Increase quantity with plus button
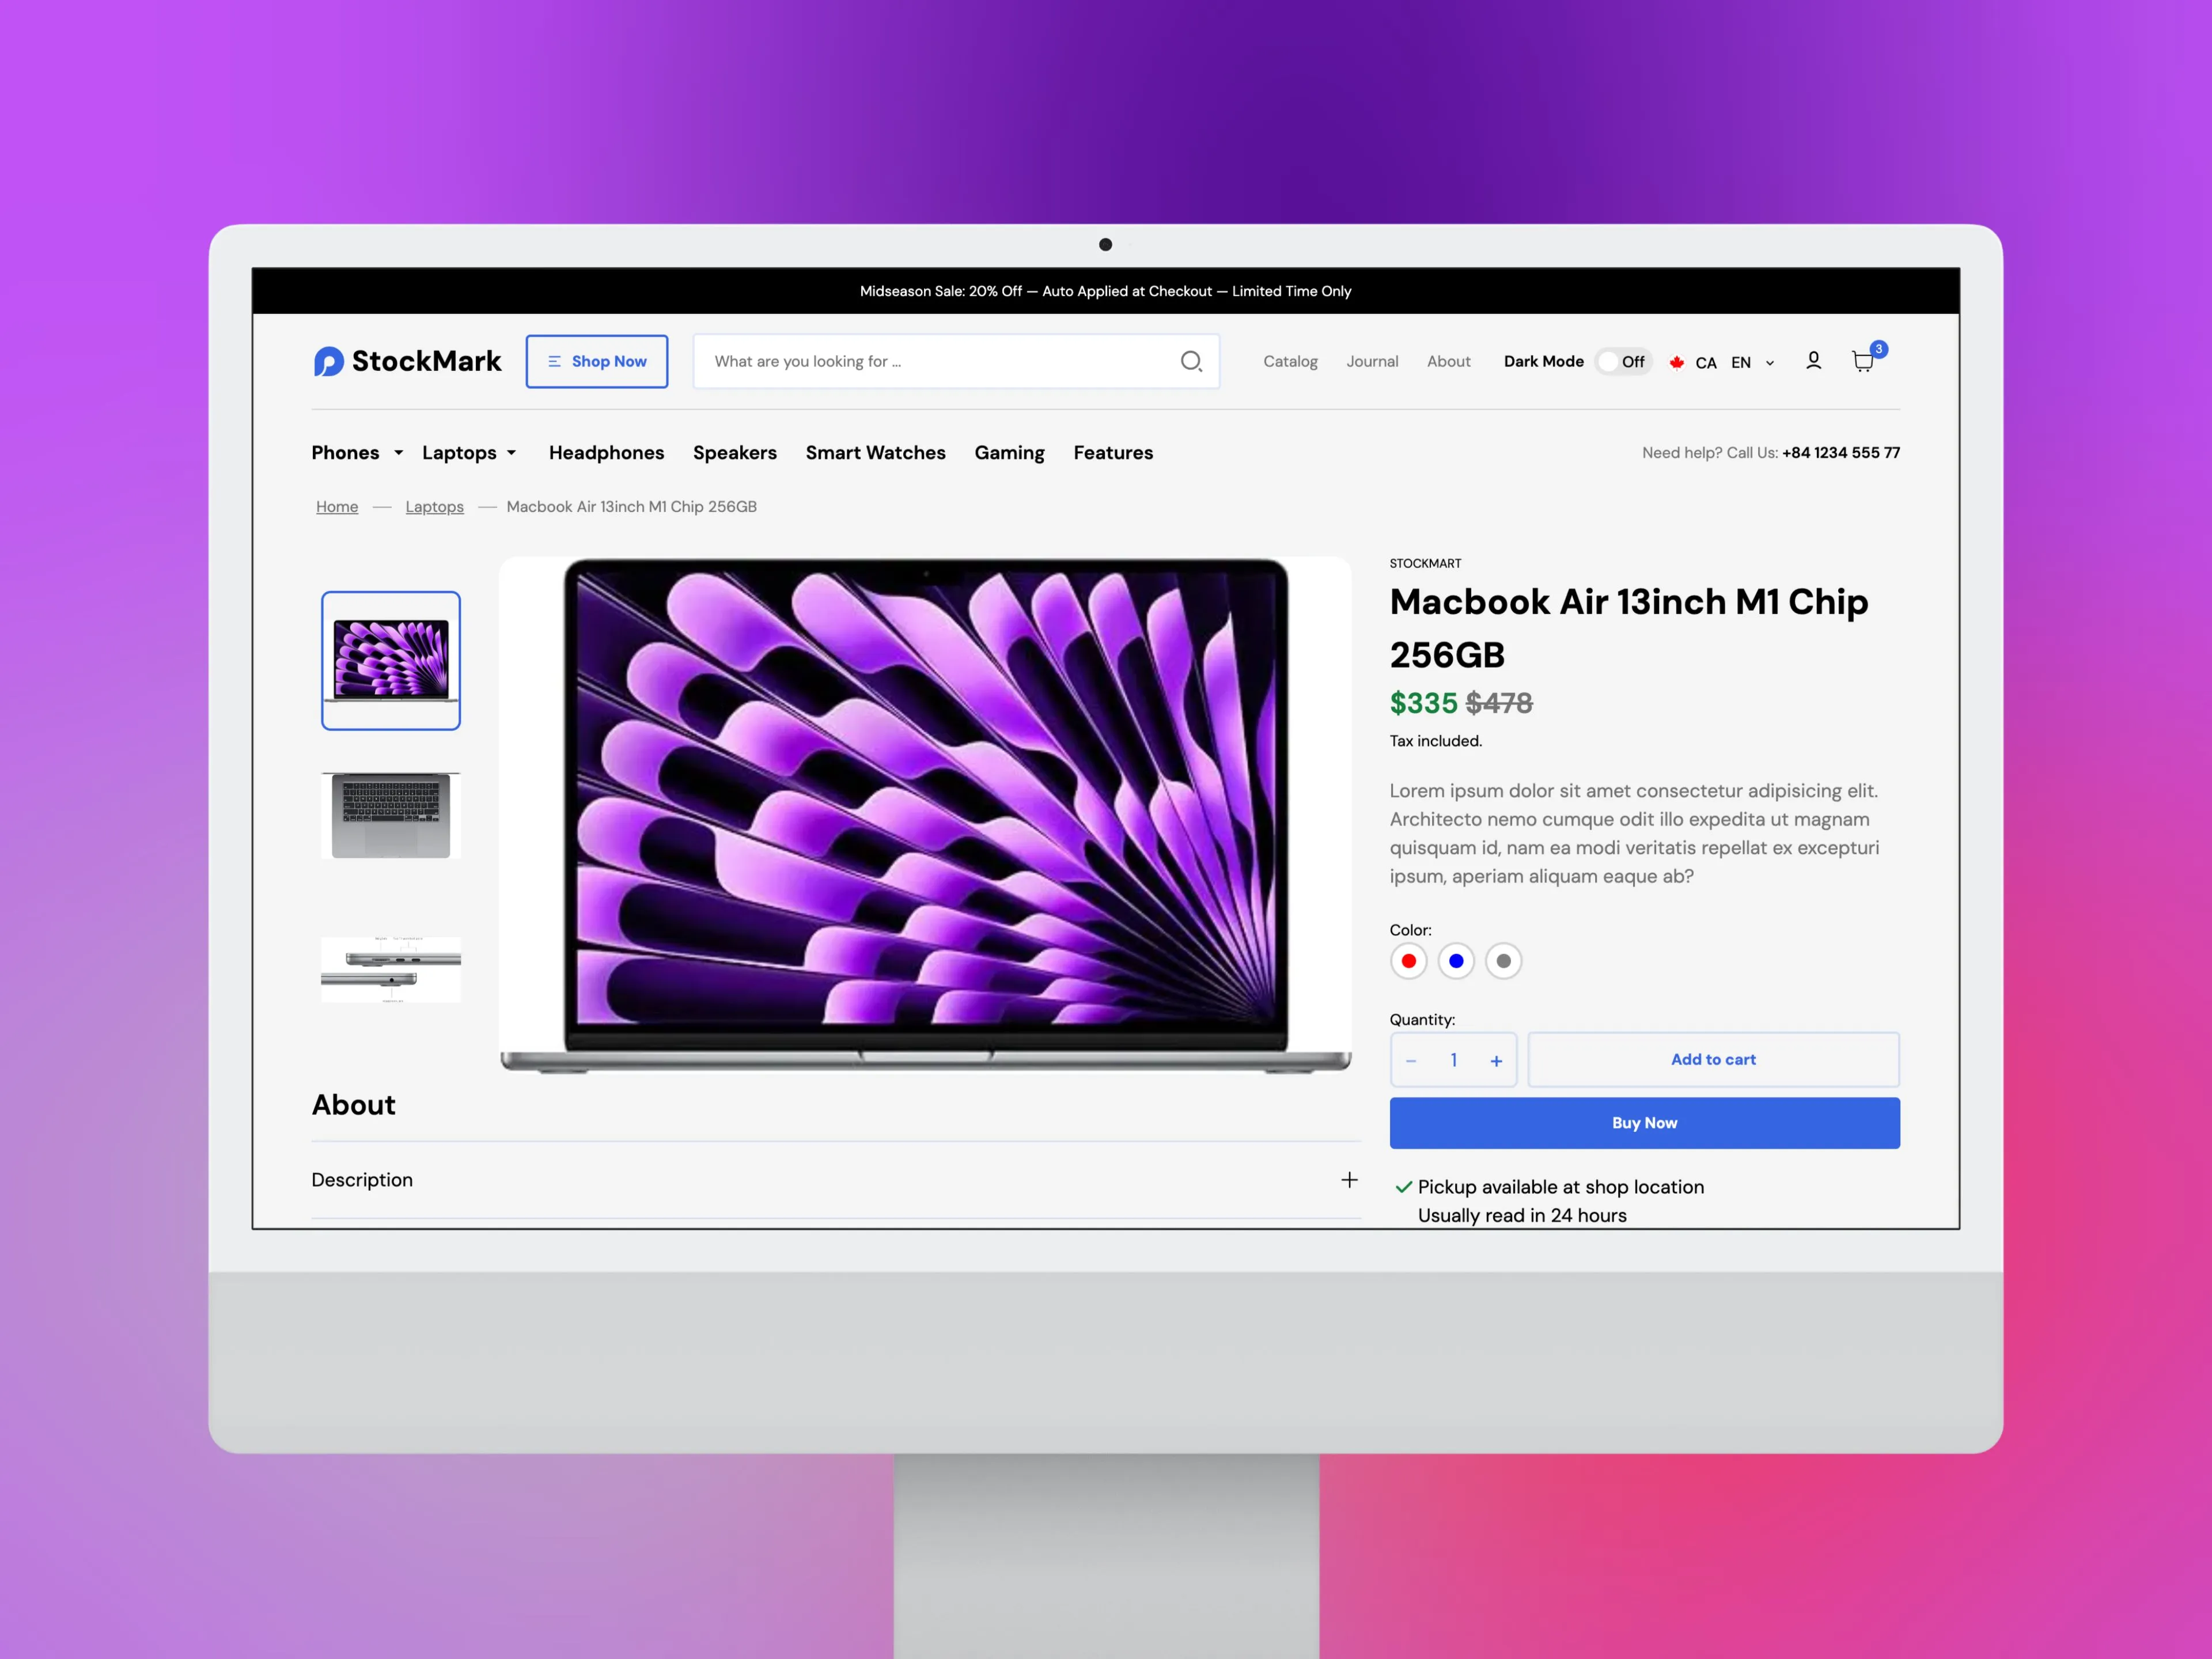 1496,1061
